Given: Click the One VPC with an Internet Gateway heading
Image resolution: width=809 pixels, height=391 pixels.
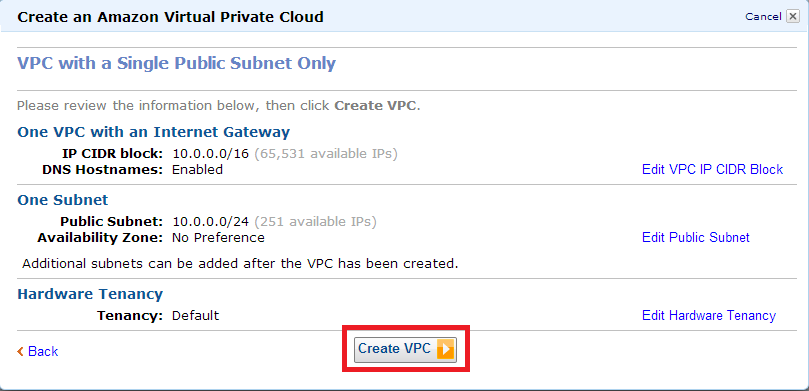Looking at the screenshot, I should tap(153, 132).
